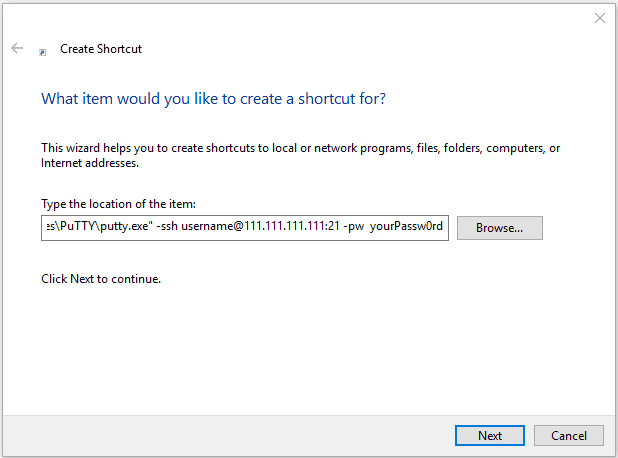Click the 'Click Next to continue.' text
Image resolution: width=618 pixels, height=458 pixels.
click(x=101, y=279)
